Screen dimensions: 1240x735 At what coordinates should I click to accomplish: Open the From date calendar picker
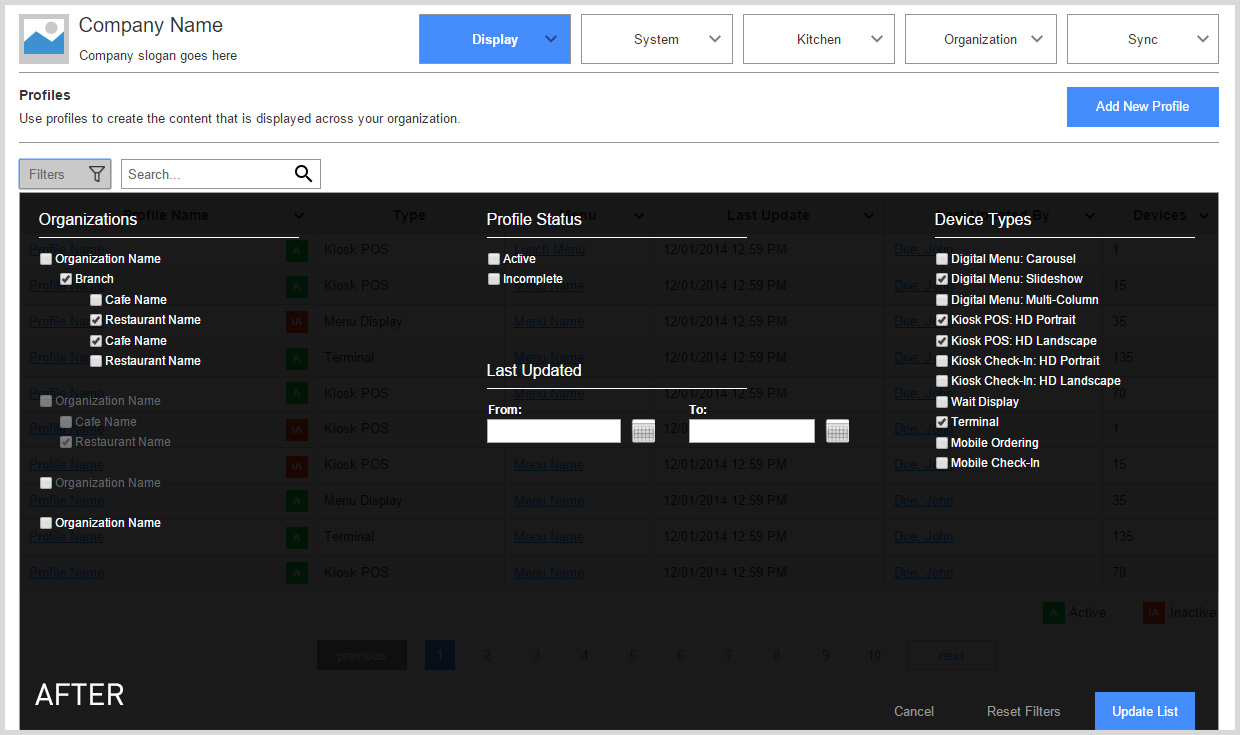(x=643, y=431)
